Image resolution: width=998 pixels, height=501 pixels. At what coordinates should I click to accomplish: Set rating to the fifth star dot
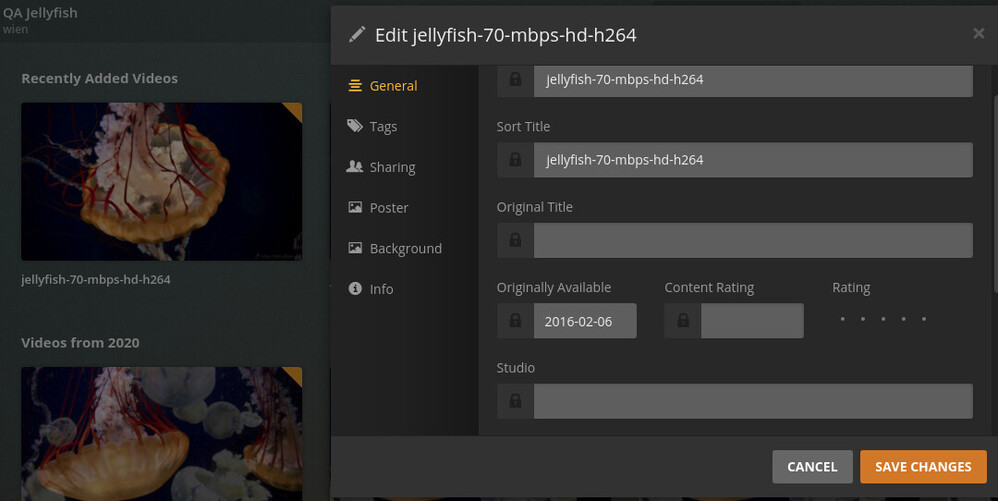pyautogui.click(x=924, y=319)
